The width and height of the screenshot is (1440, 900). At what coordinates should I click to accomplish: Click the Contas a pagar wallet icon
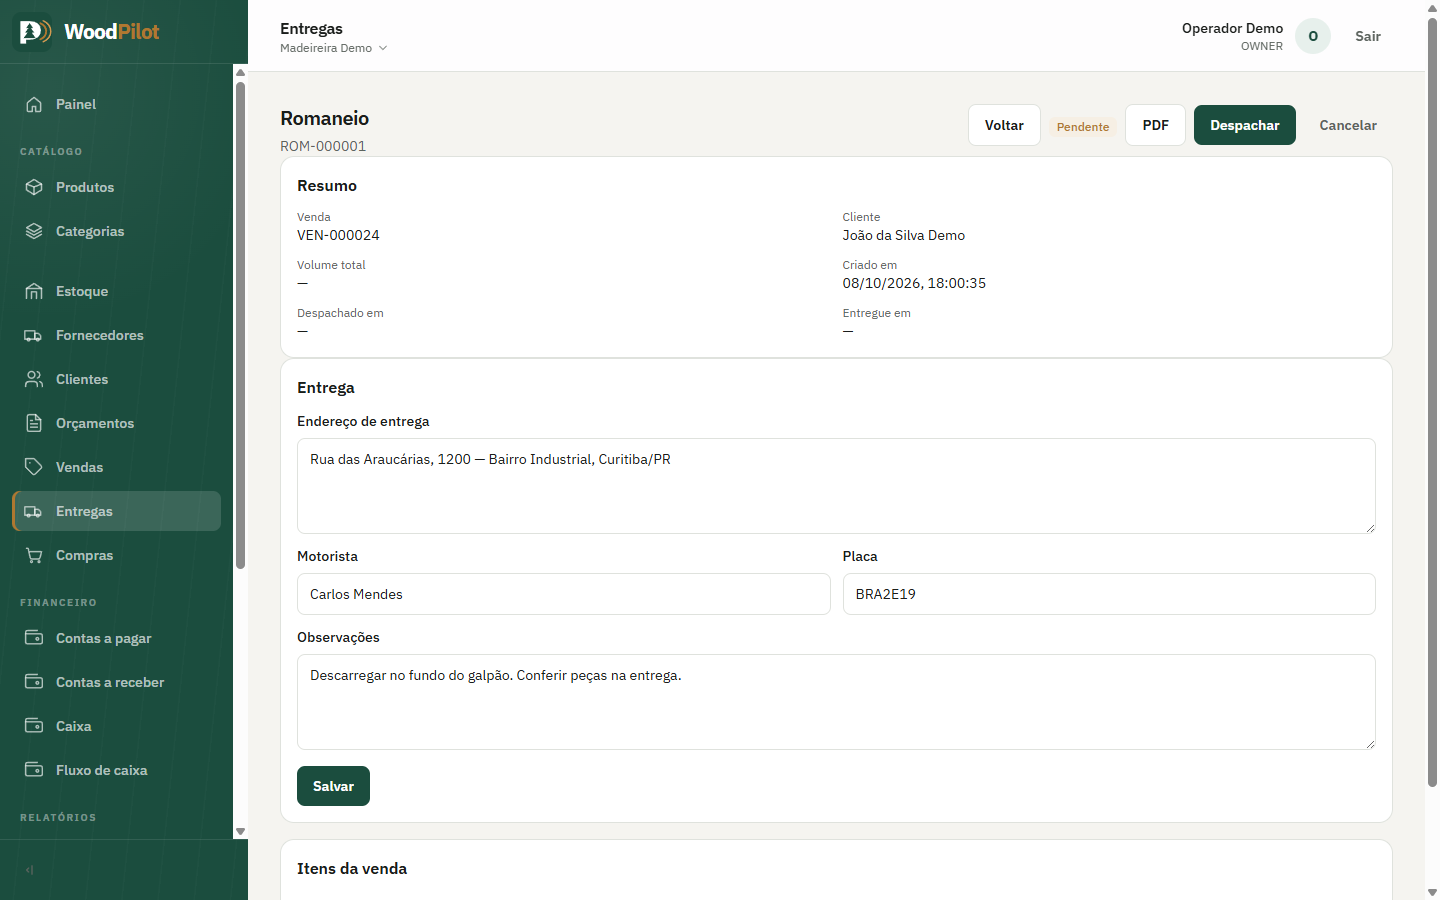point(34,638)
